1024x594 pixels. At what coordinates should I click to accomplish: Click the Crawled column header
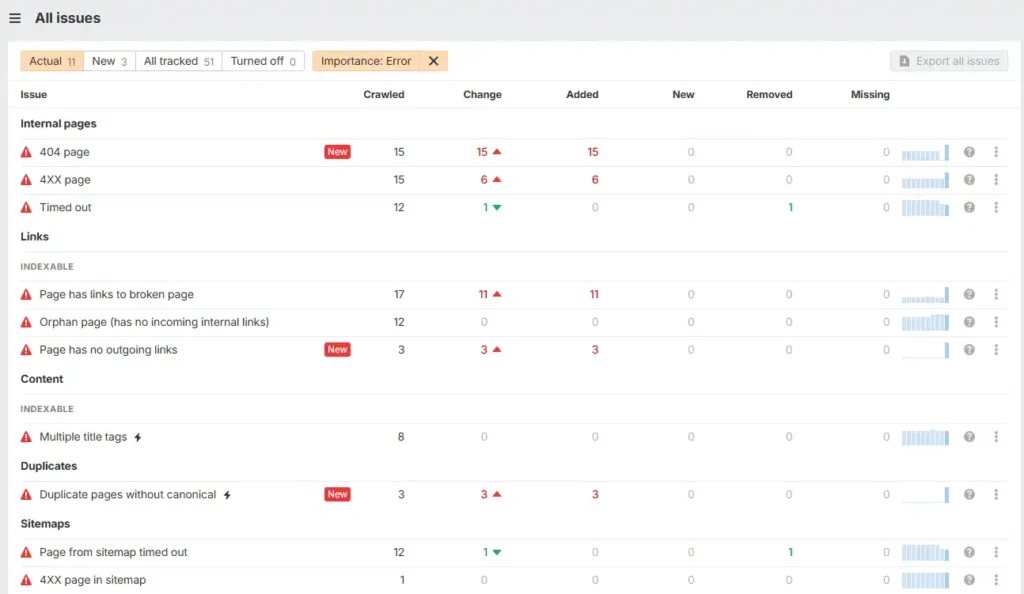pos(384,95)
